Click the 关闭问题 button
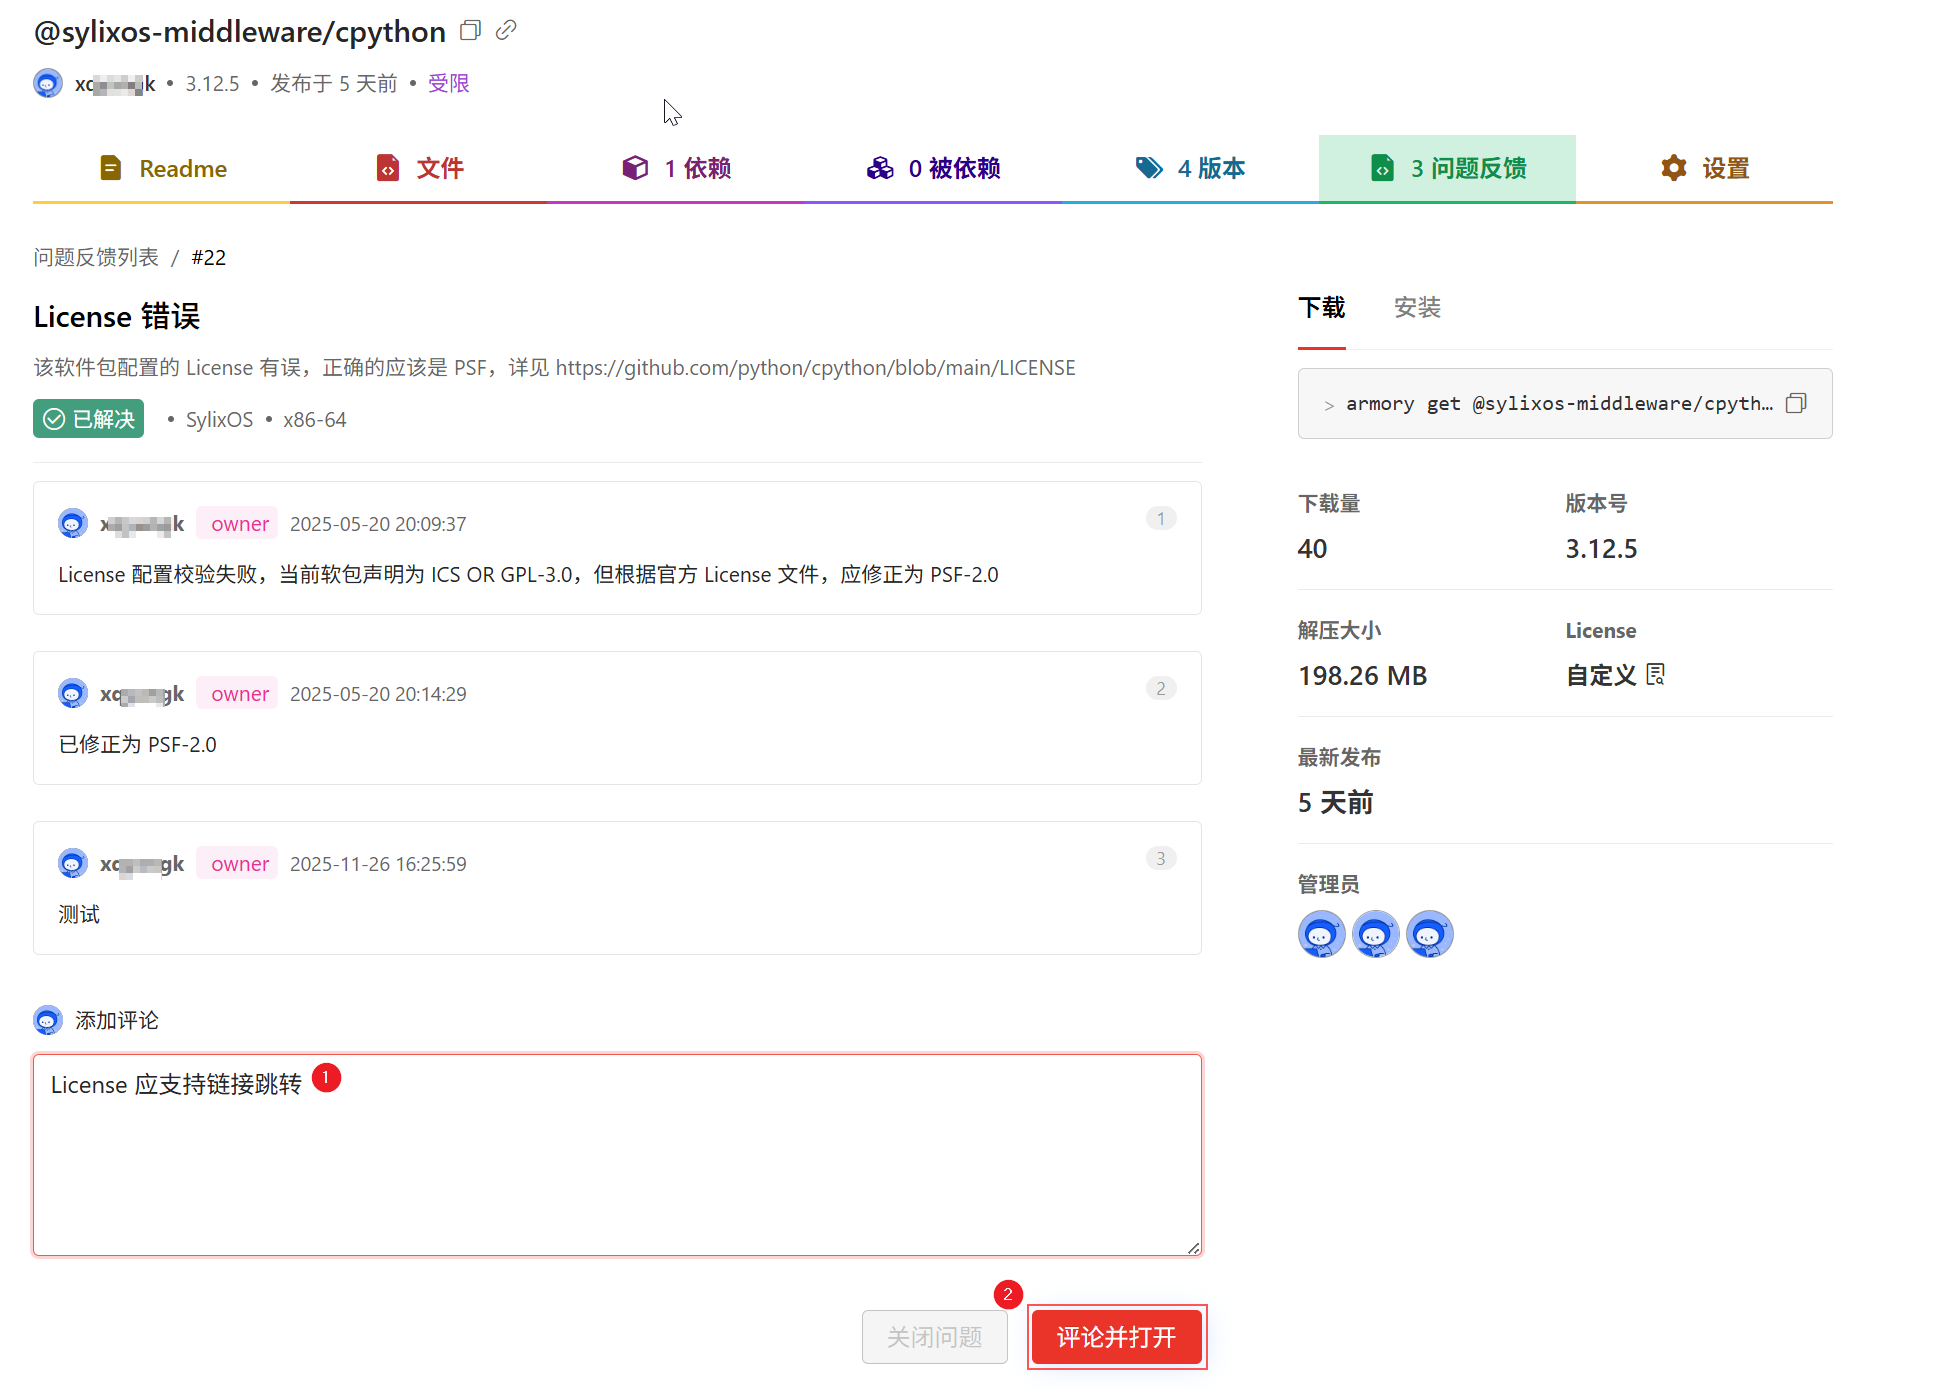Screen dimensions: 1944x1390 click(934, 1337)
